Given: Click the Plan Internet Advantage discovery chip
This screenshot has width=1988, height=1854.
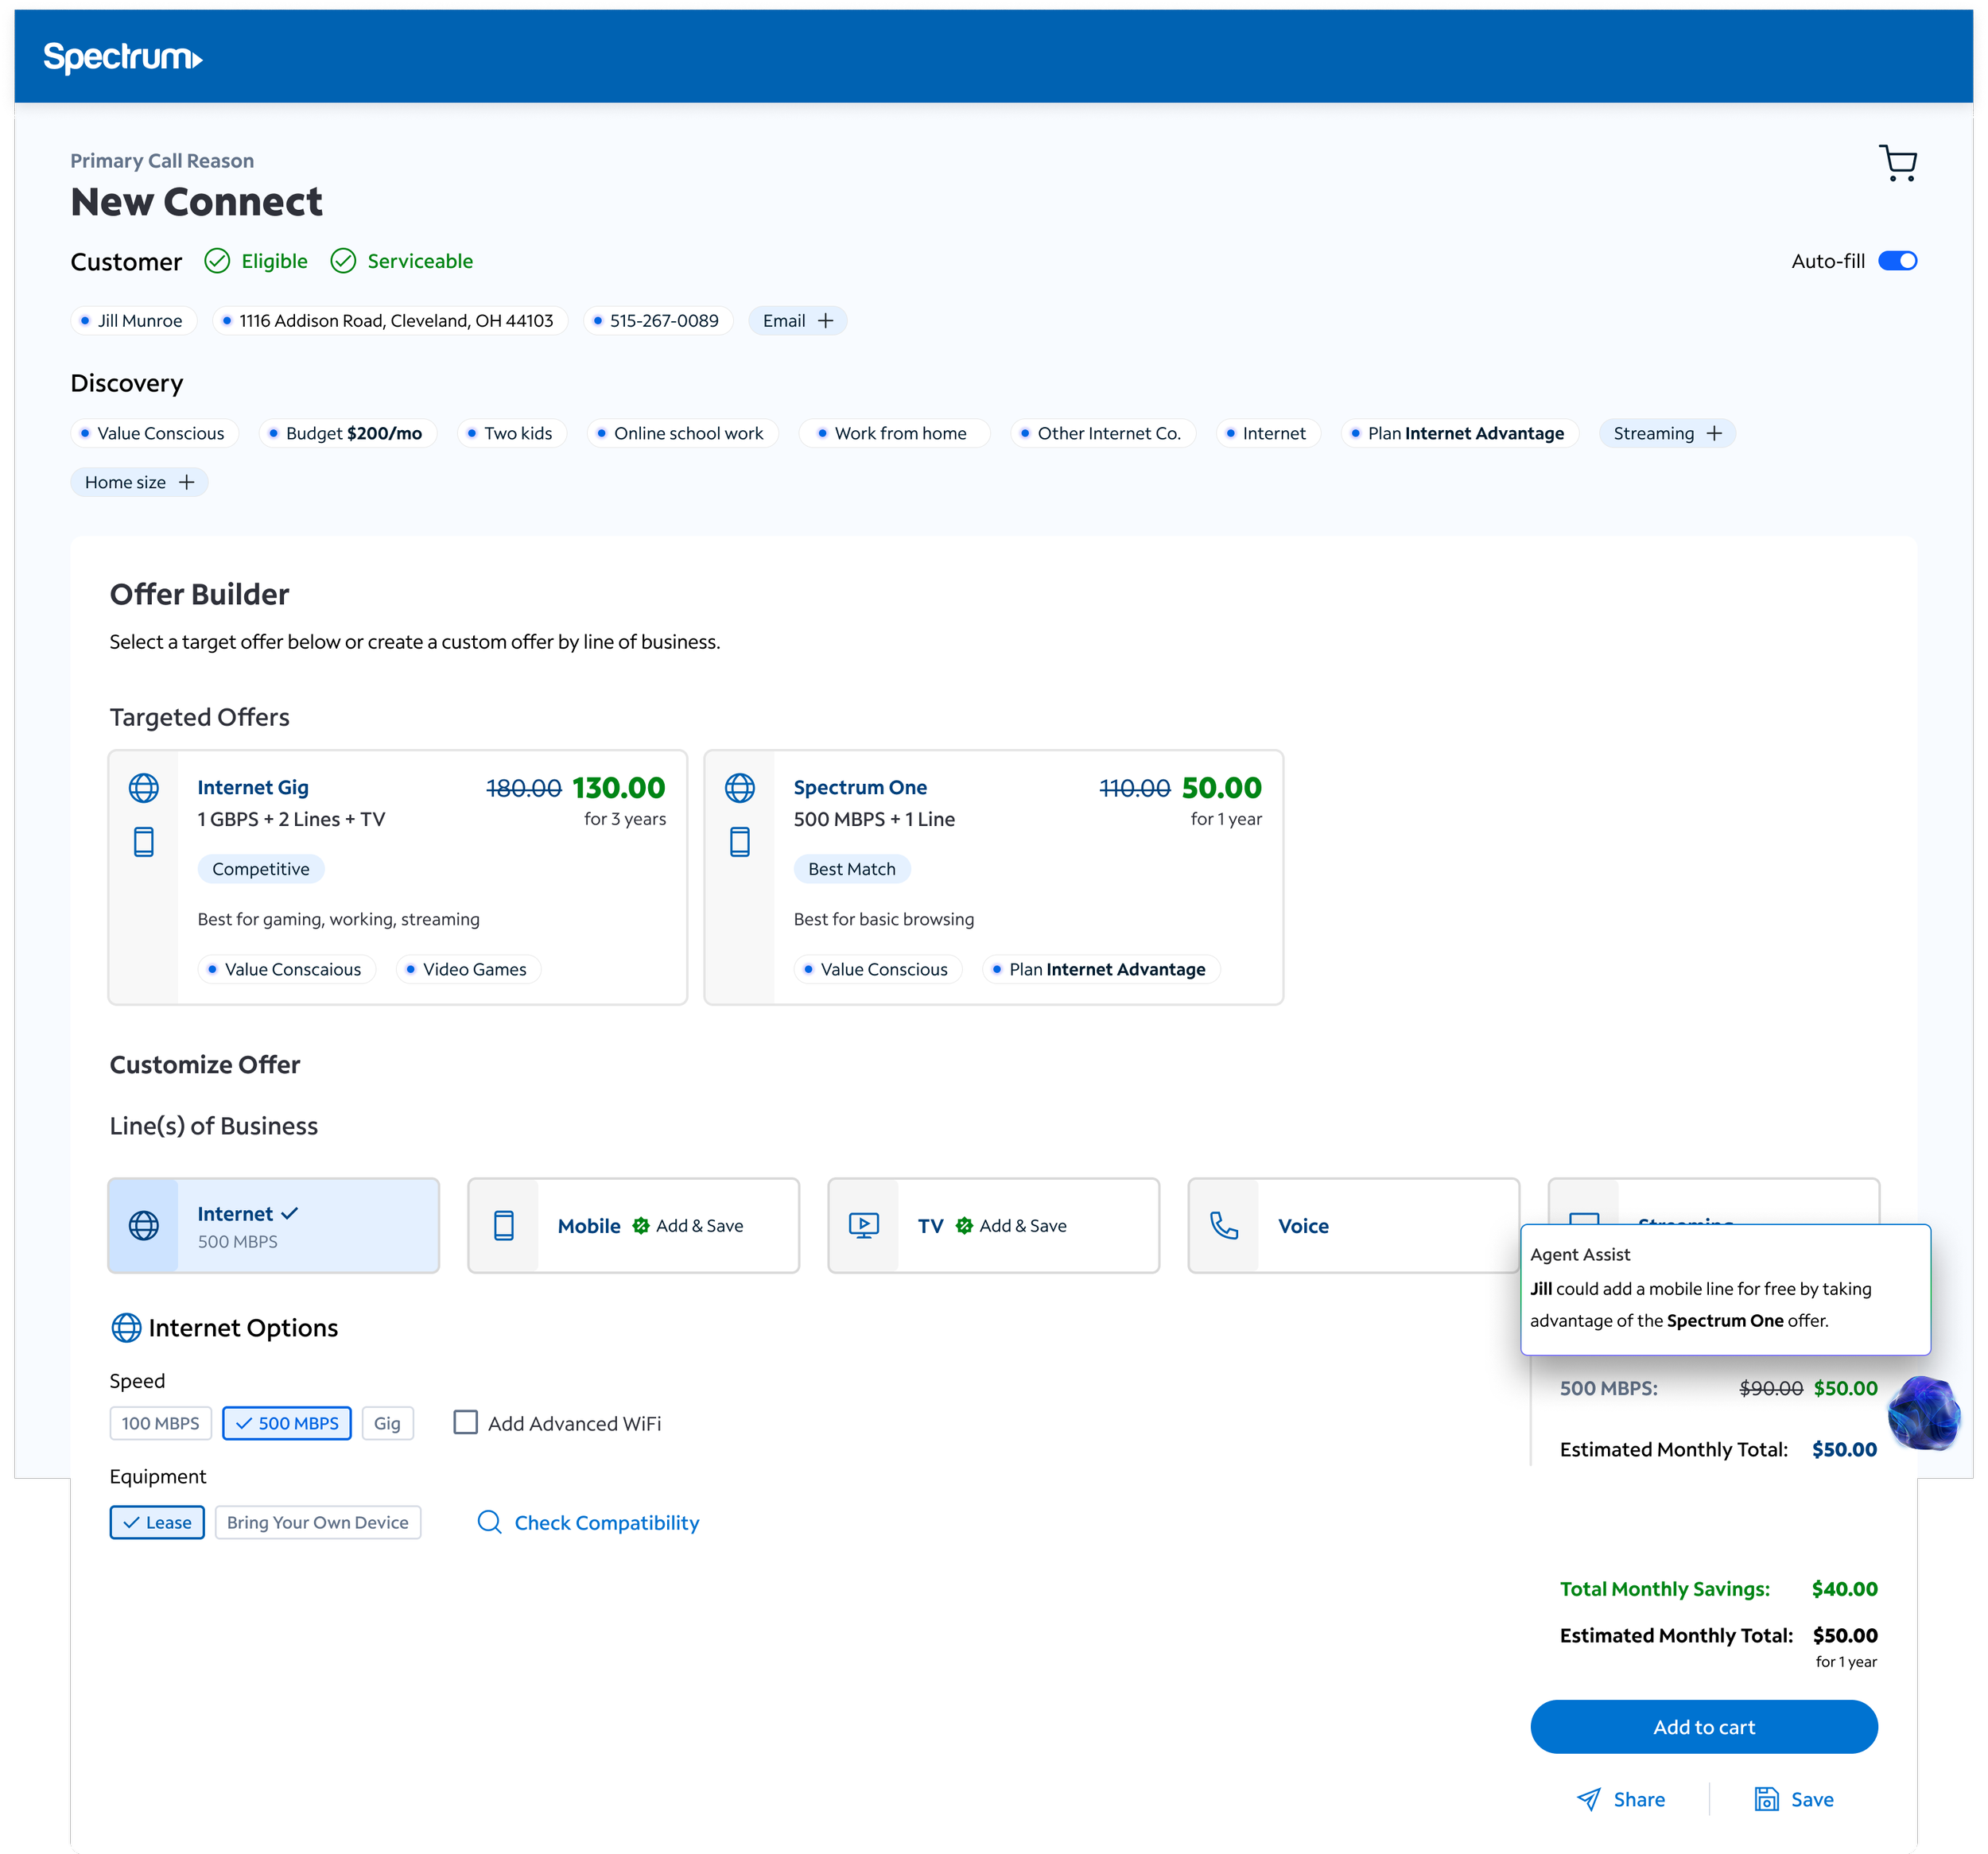Looking at the screenshot, I should tap(1460, 433).
